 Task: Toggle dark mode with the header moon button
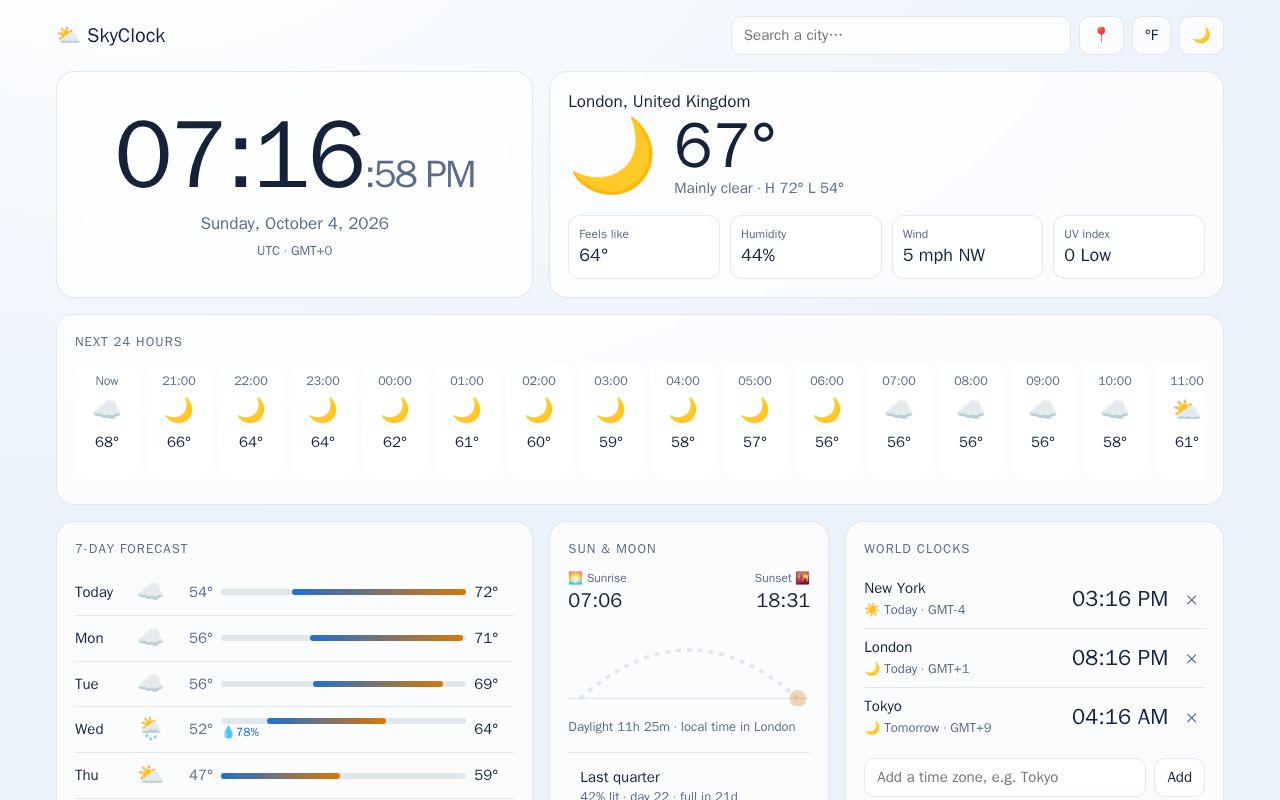[x=1201, y=35]
